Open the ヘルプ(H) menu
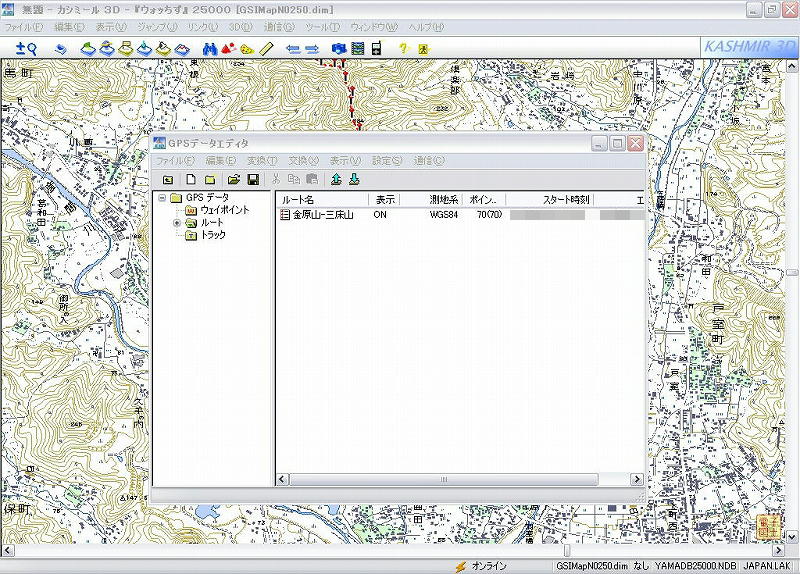The image size is (800, 574). pyautogui.click(x=426, y=27)
